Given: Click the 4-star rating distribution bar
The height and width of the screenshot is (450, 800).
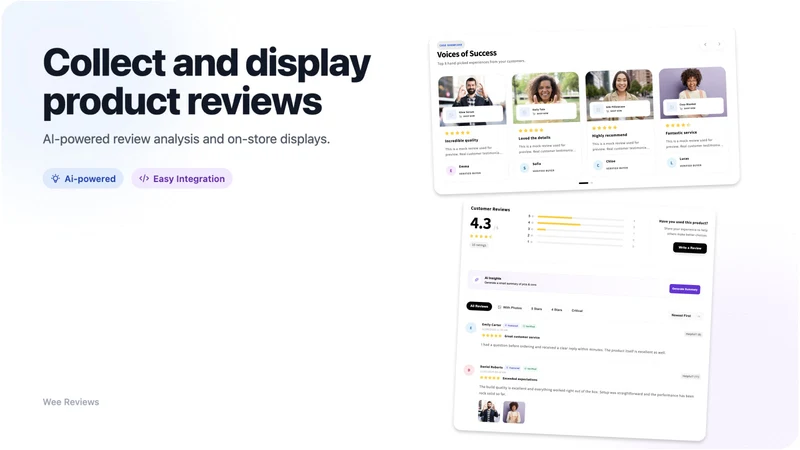Looking at the screenshot, I should click(x=580, y=224).
